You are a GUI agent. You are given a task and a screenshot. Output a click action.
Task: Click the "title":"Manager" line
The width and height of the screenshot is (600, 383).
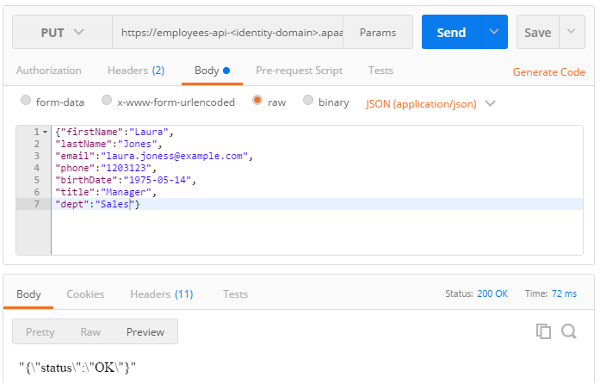click(x=106, y=192)
